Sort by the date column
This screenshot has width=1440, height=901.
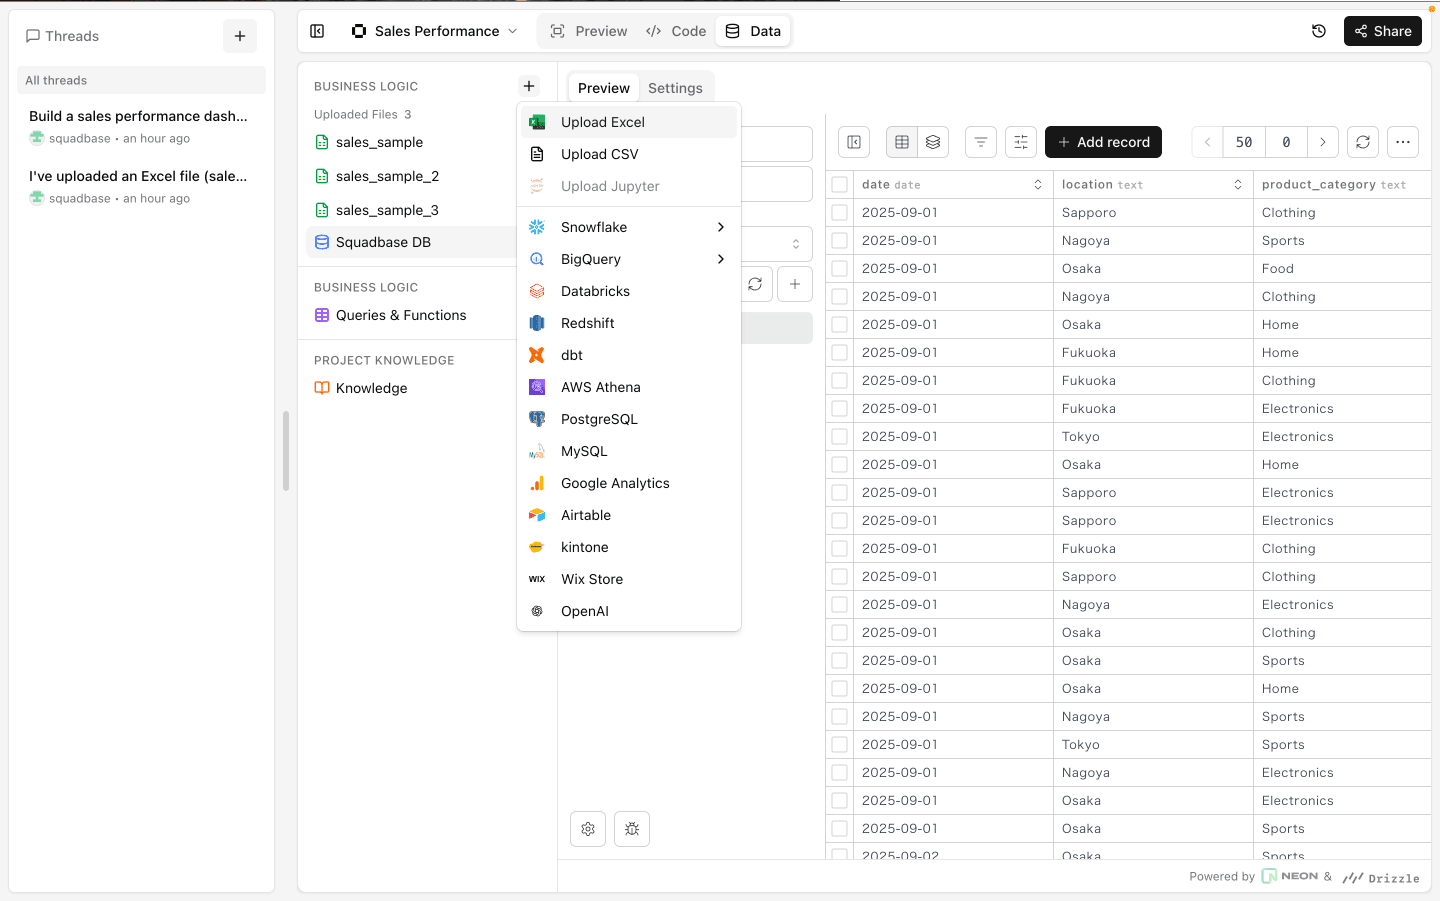pos(1037,185)
